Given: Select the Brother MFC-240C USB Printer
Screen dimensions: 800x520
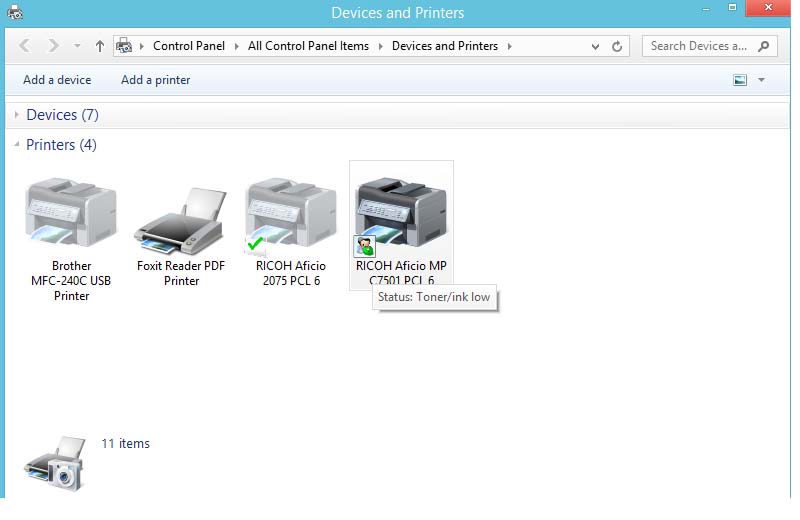Looking at the screenshot, I should 71,214.
